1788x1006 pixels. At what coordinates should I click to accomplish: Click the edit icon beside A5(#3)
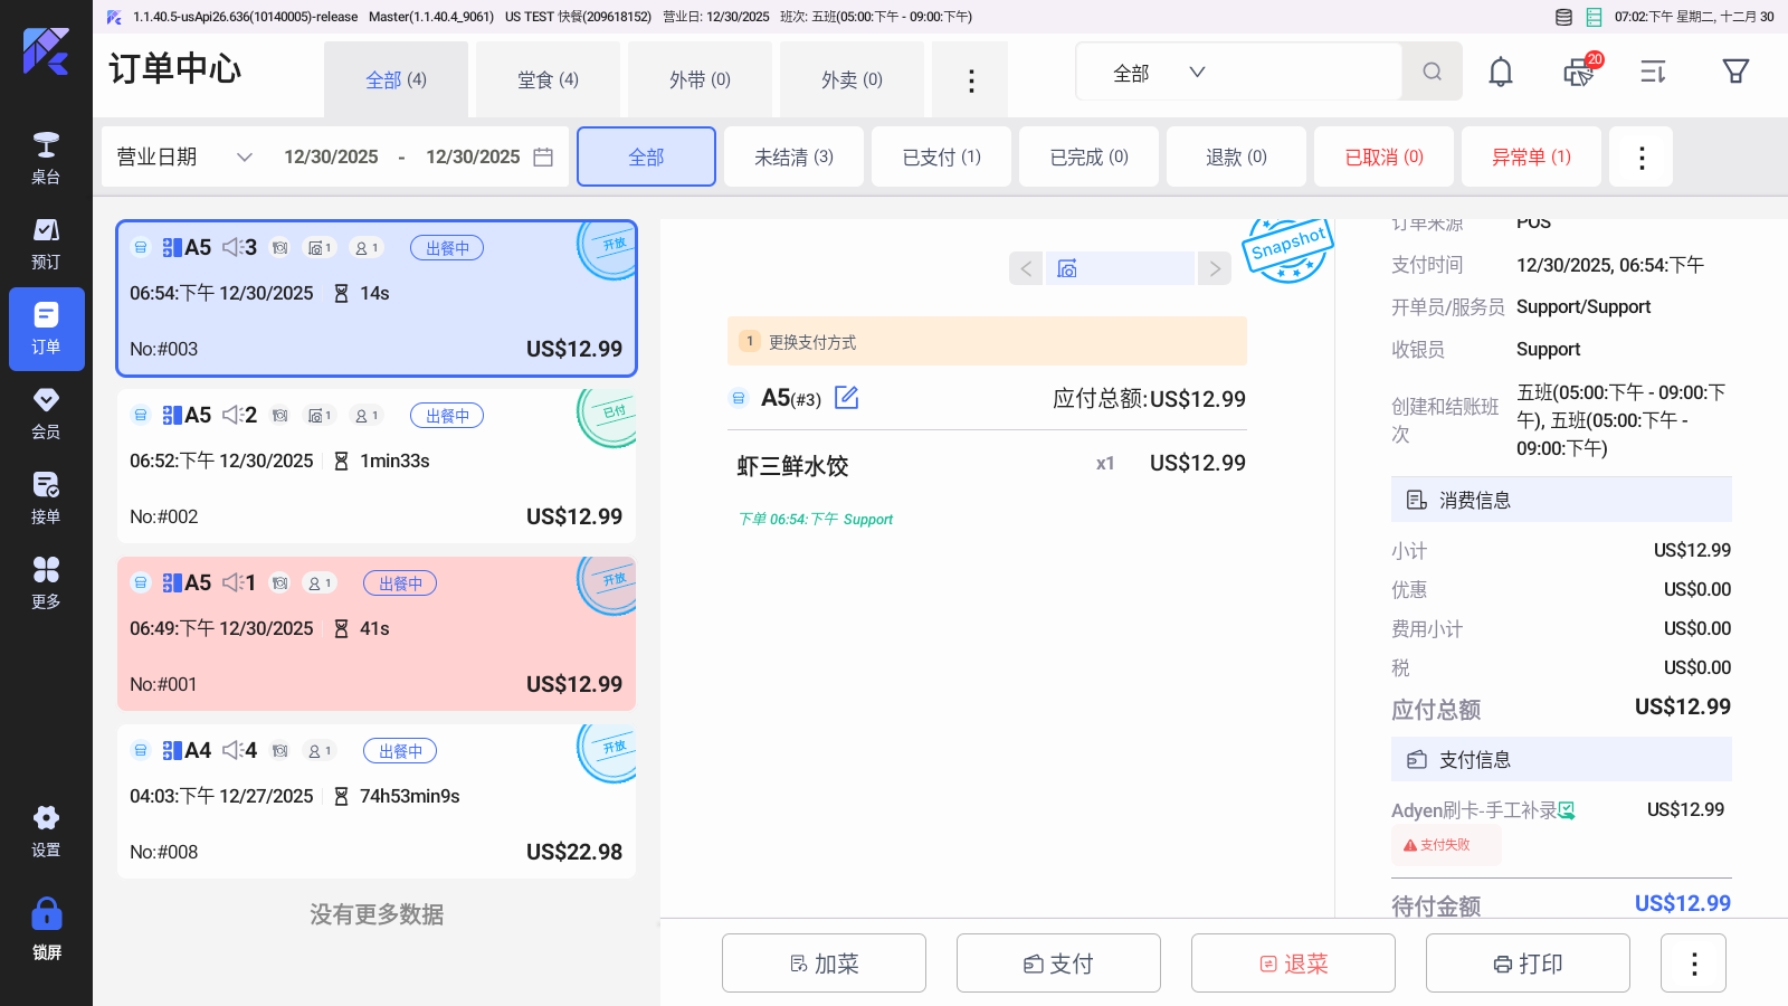[x=846, y=398]
